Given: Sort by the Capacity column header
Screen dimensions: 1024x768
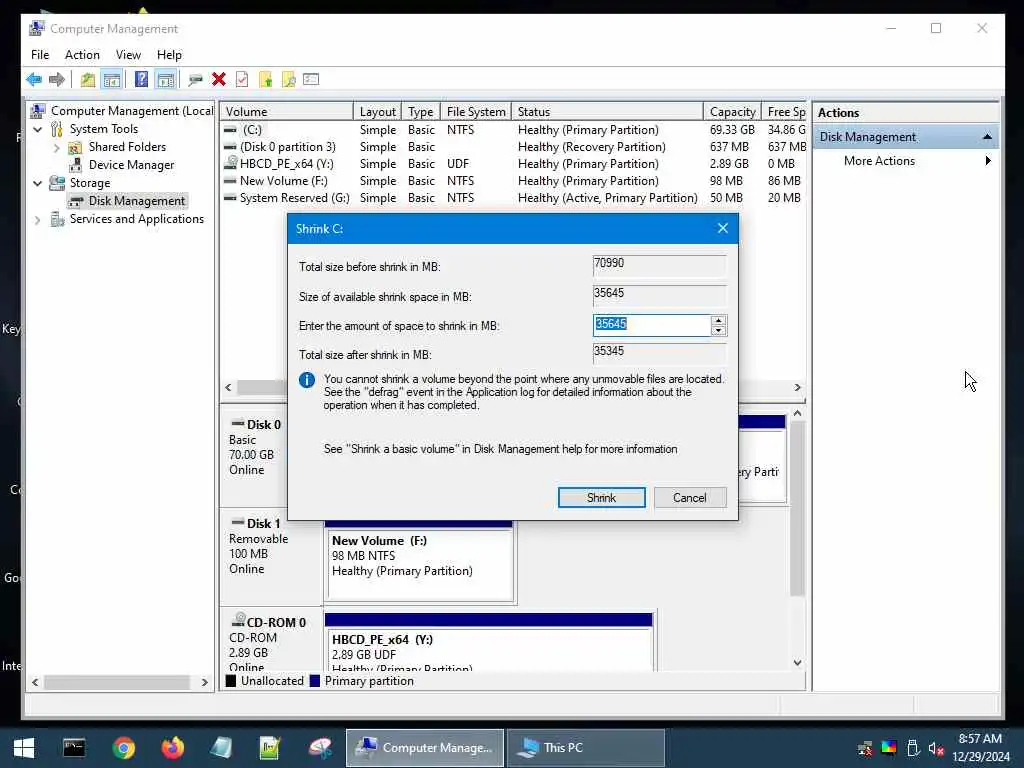Looking at the screenshot, I should point(732,112).
